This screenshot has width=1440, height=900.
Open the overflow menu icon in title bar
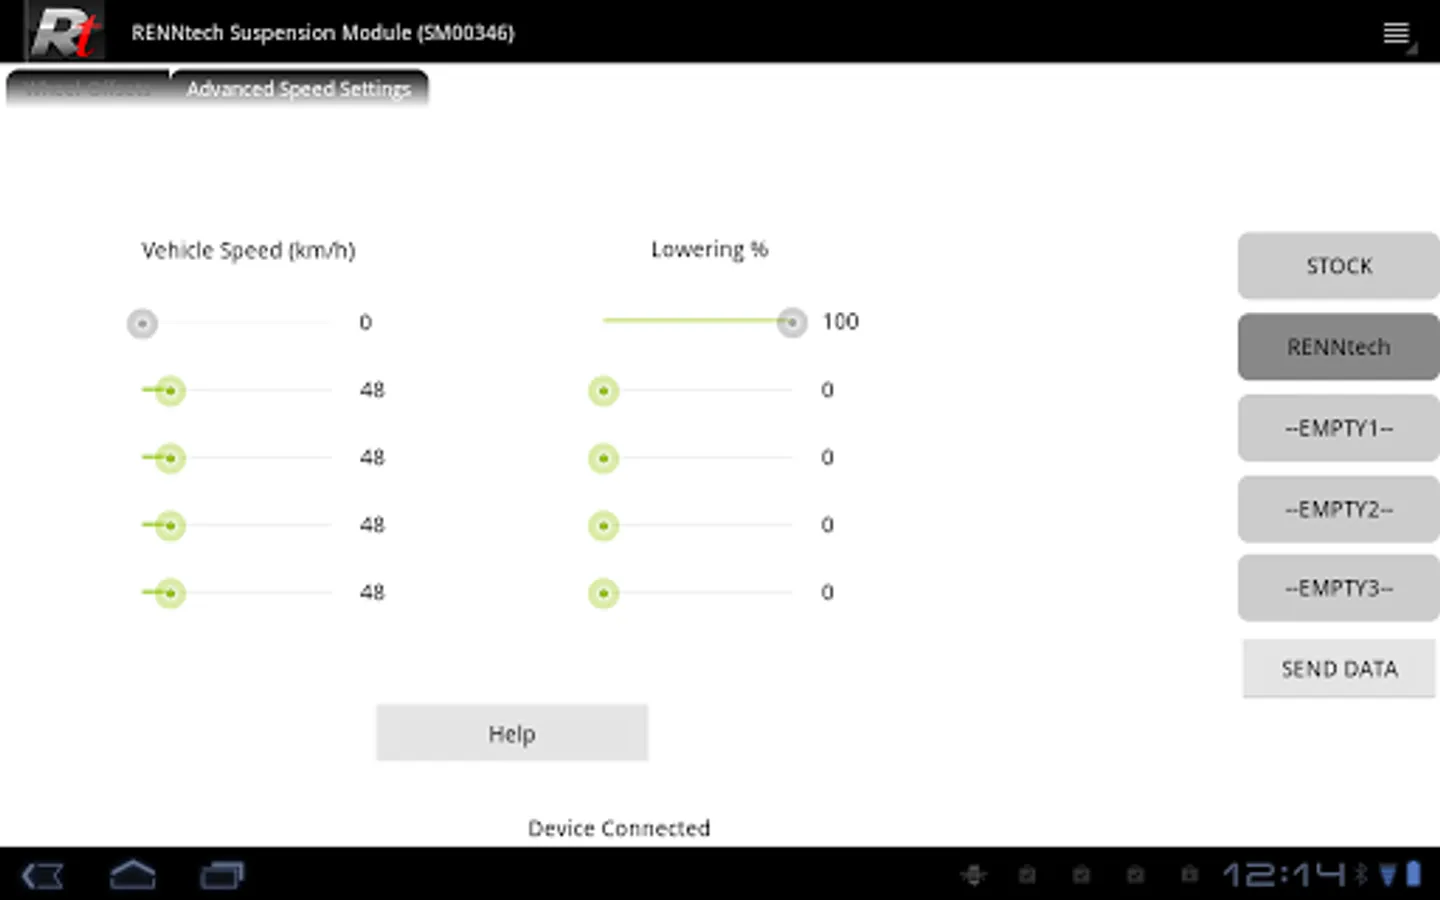(1397, 33)
